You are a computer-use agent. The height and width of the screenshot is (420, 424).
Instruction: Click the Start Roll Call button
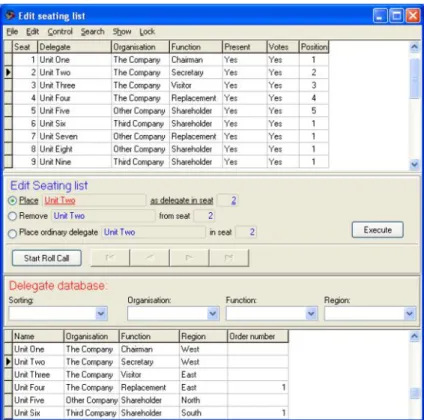click(x=47, y=258)
